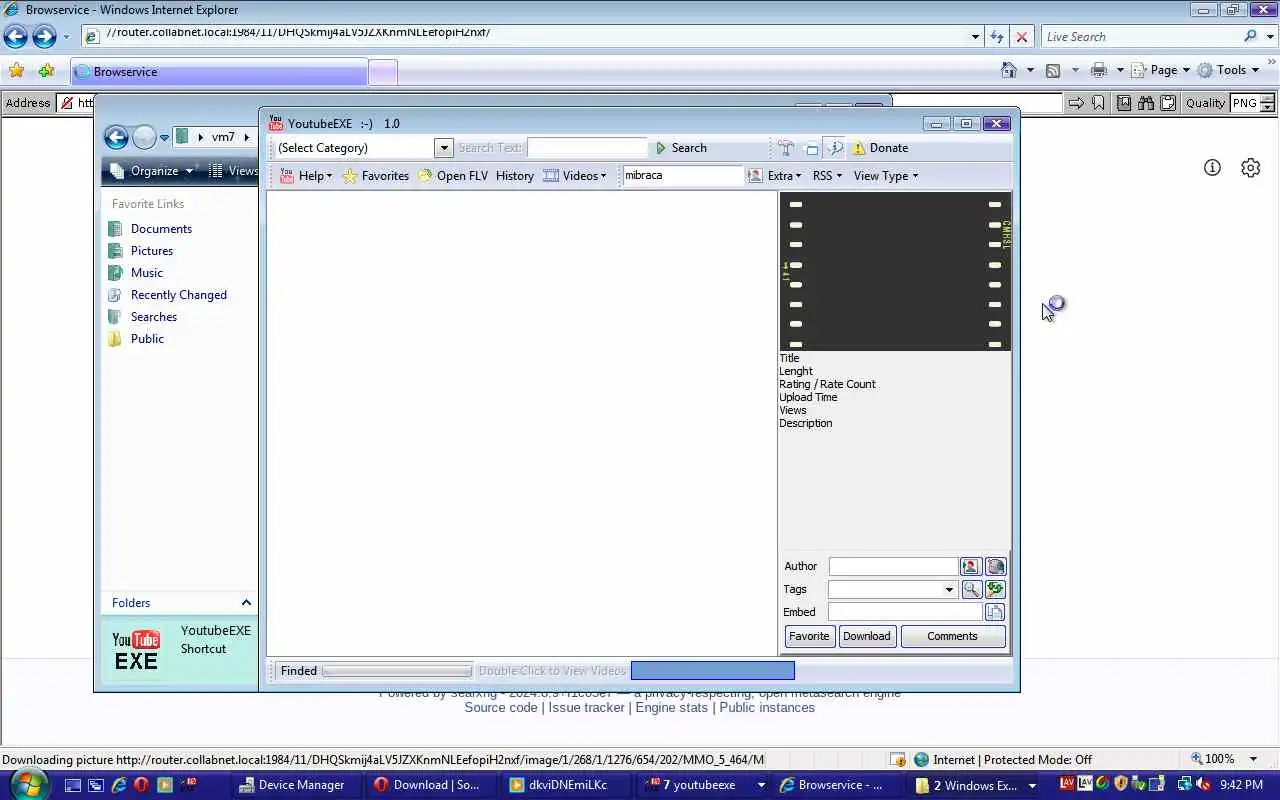
Task: Open History in YoutubeEXE toolbar
Action: (515, 176)
